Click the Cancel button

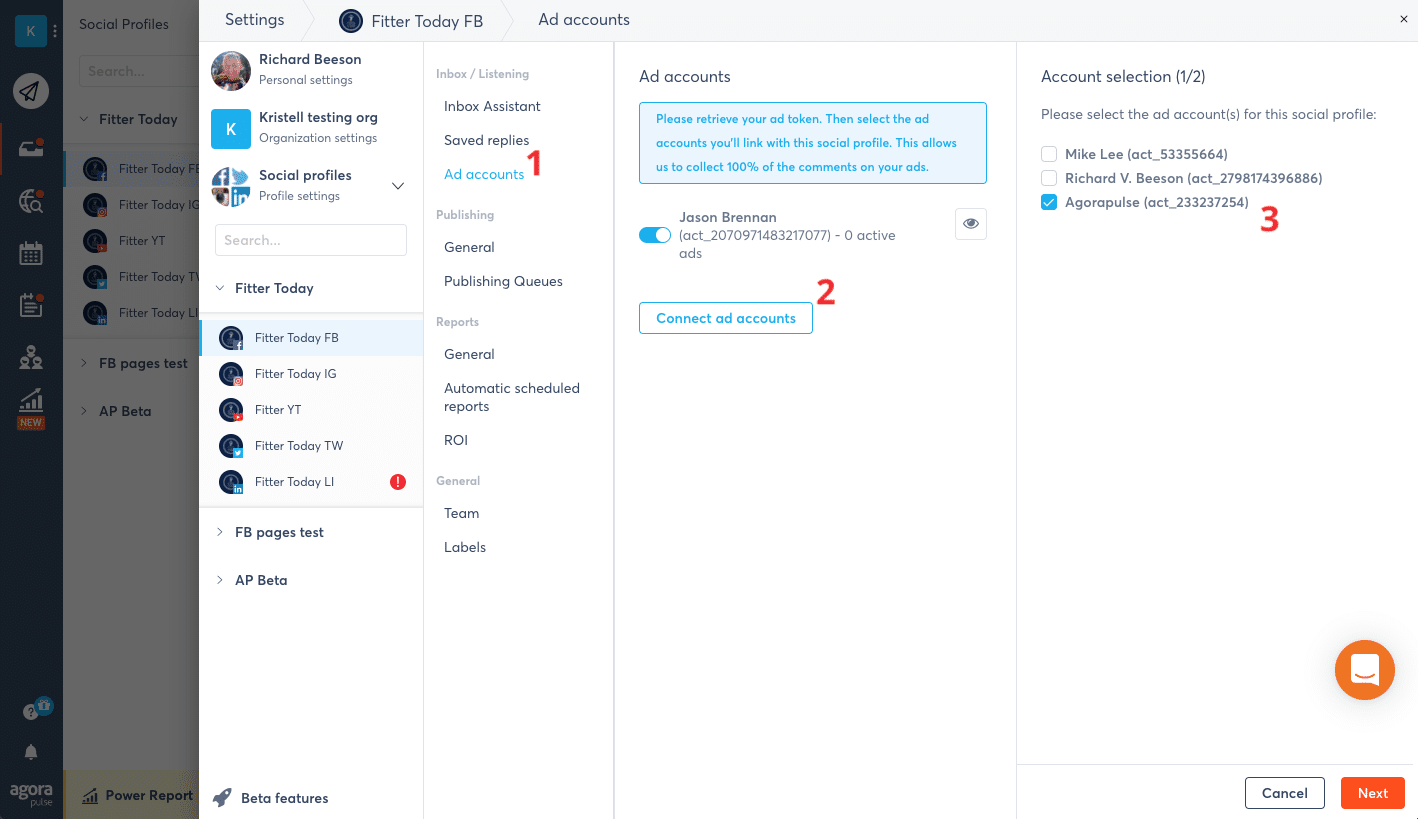1285,793
